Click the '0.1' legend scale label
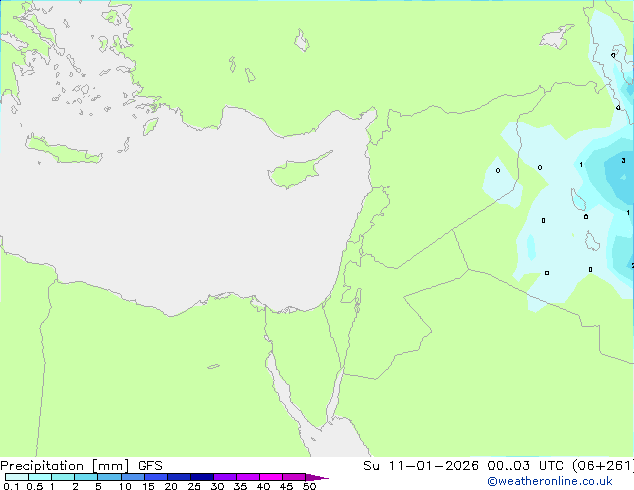 point(11,486)
